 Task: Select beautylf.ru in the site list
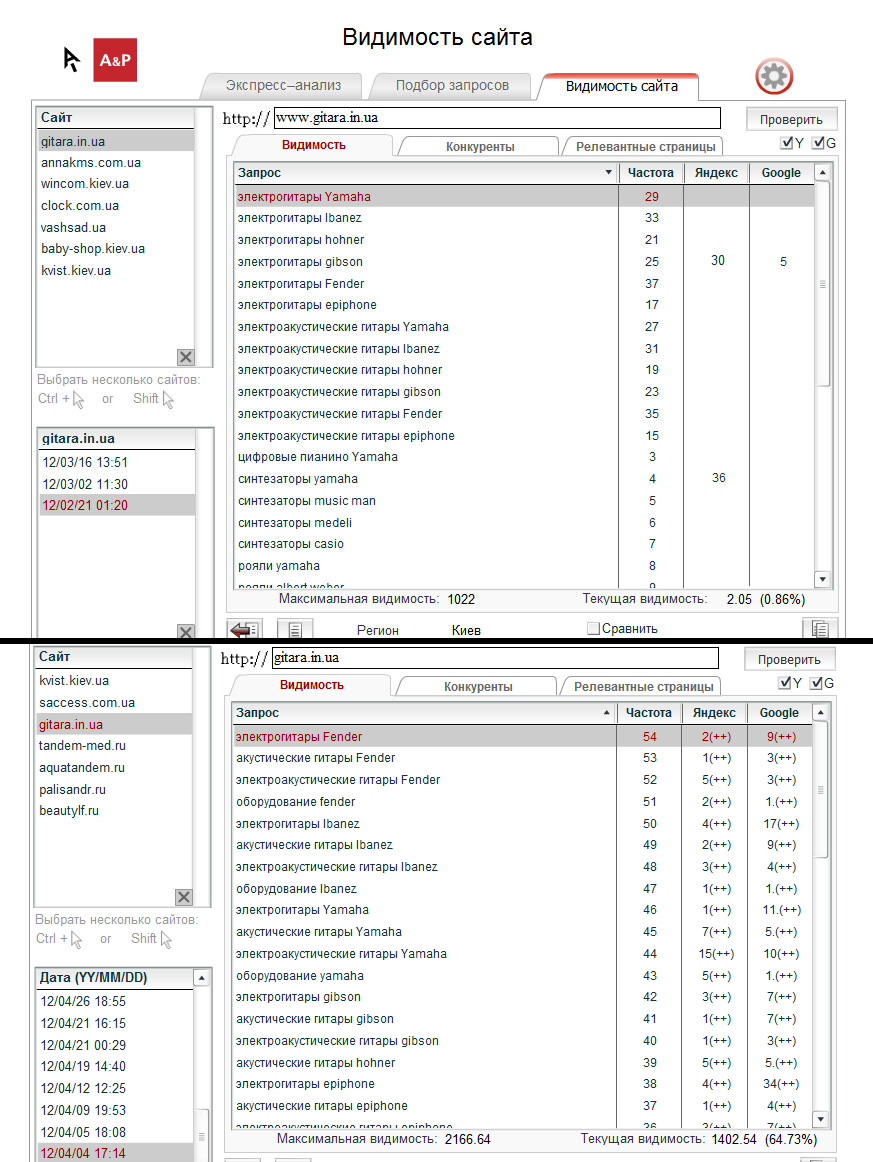tap(113, 811)
